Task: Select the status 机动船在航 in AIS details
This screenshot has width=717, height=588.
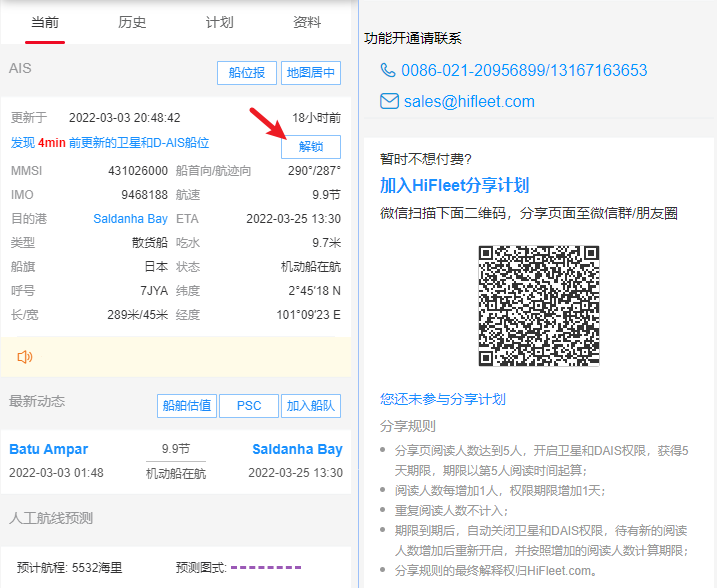Action: pyautogui.click(x=311, y=267)
